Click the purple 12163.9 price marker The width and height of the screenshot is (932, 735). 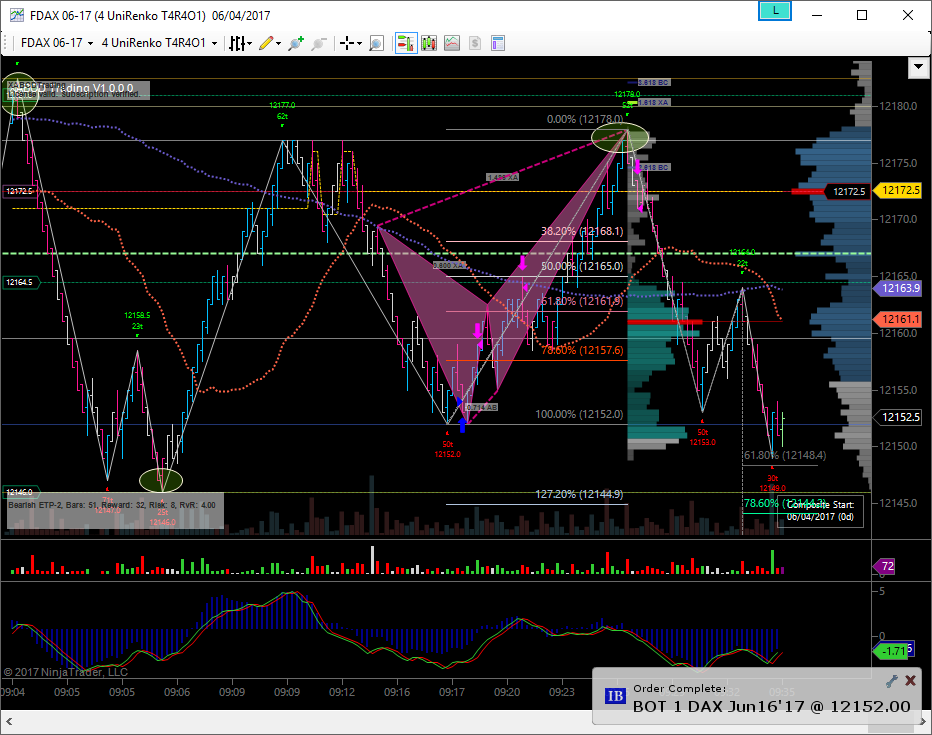click(900, 288)
